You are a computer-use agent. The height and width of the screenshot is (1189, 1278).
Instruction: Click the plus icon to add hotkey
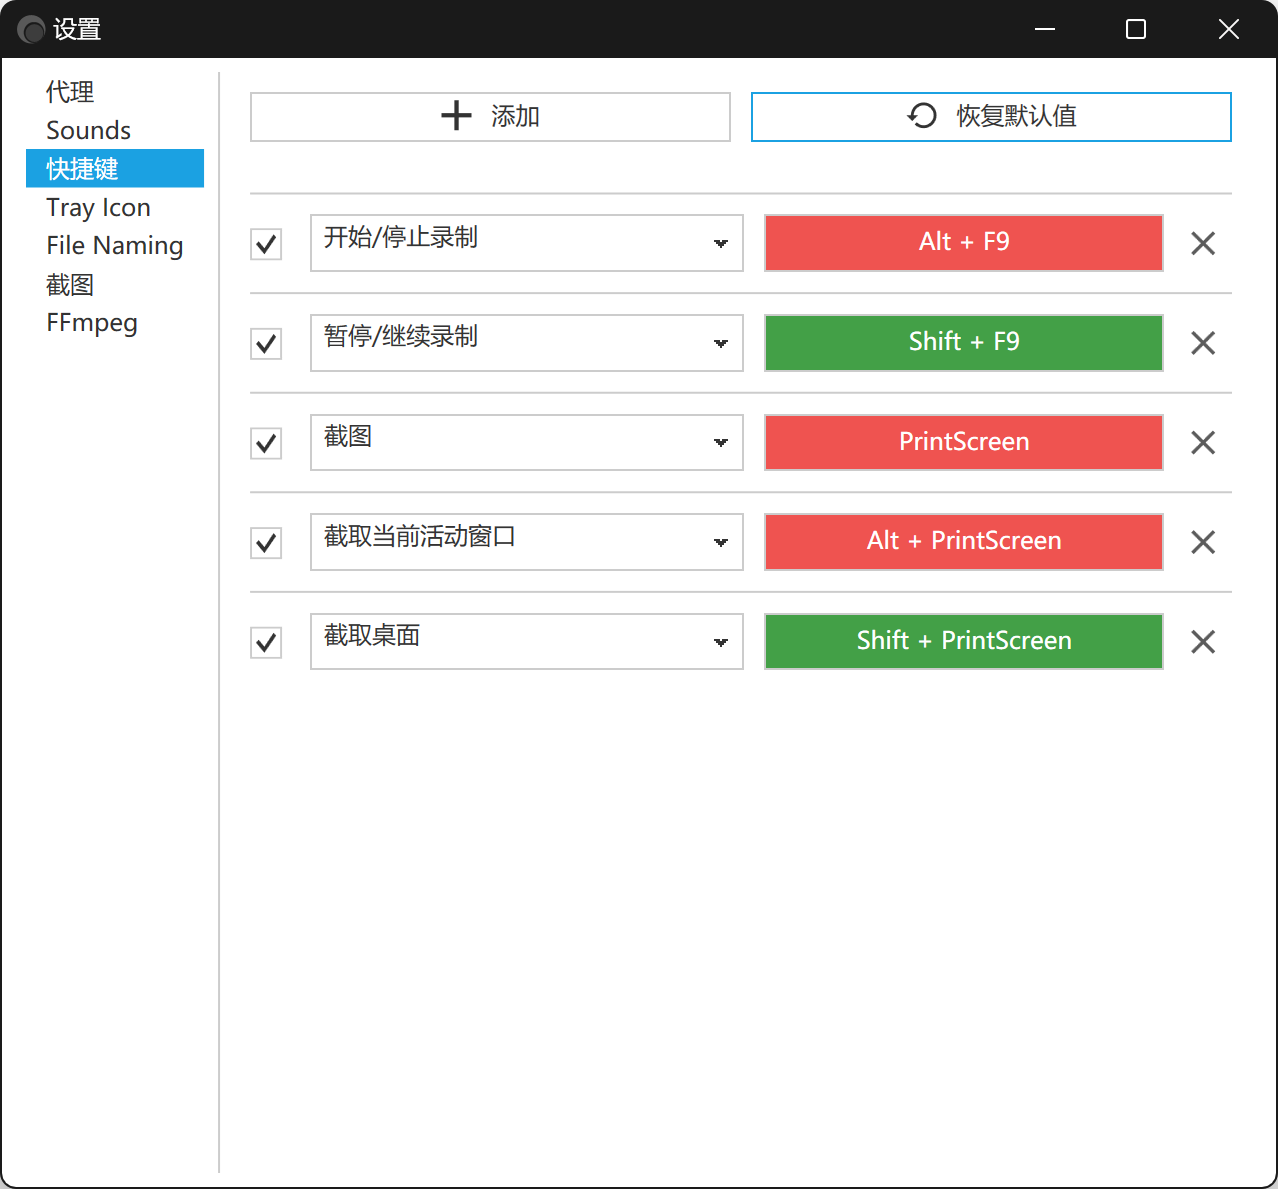click(456, 116)
